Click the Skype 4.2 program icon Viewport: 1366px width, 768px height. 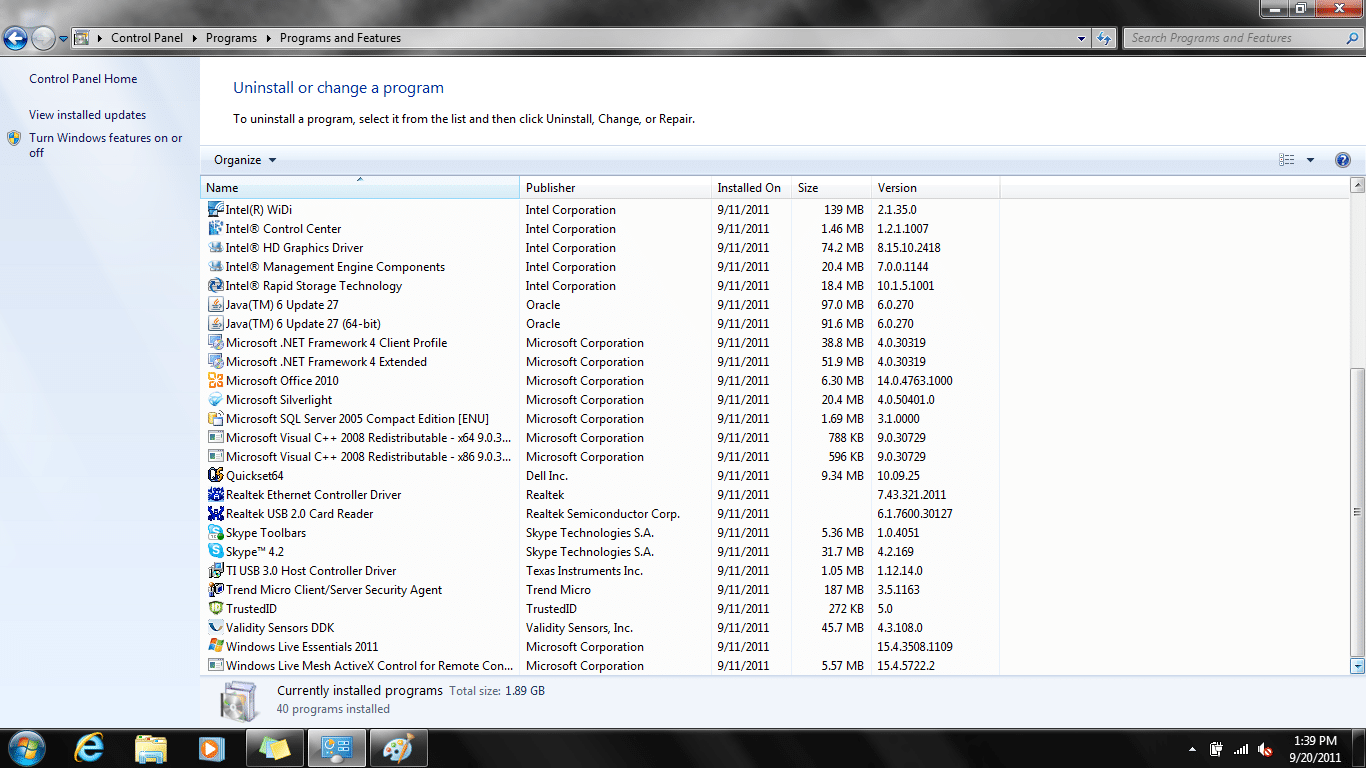(215, 552)
